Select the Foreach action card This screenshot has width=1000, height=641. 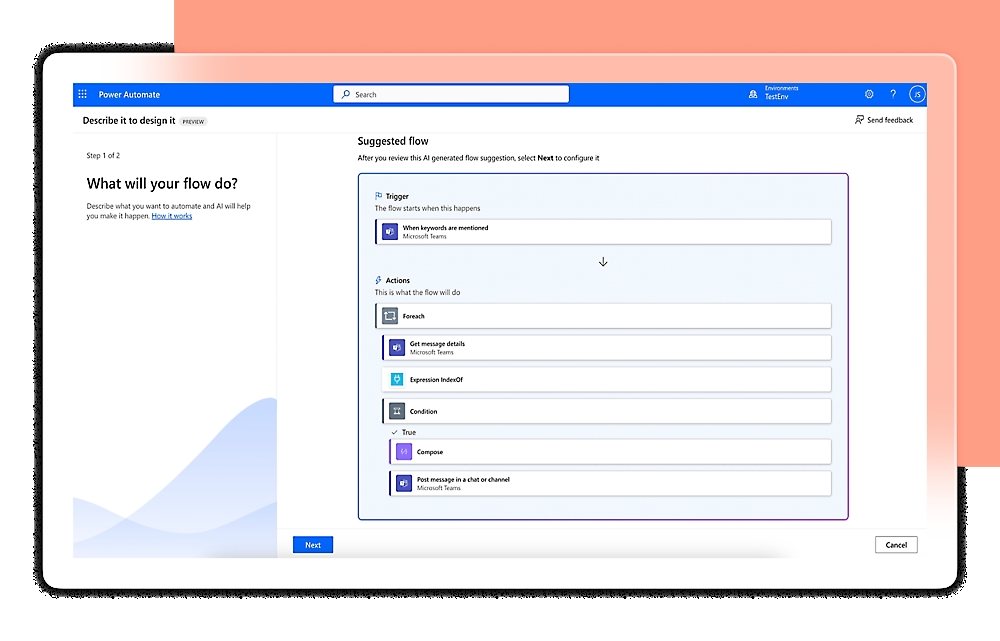(603, 316)
